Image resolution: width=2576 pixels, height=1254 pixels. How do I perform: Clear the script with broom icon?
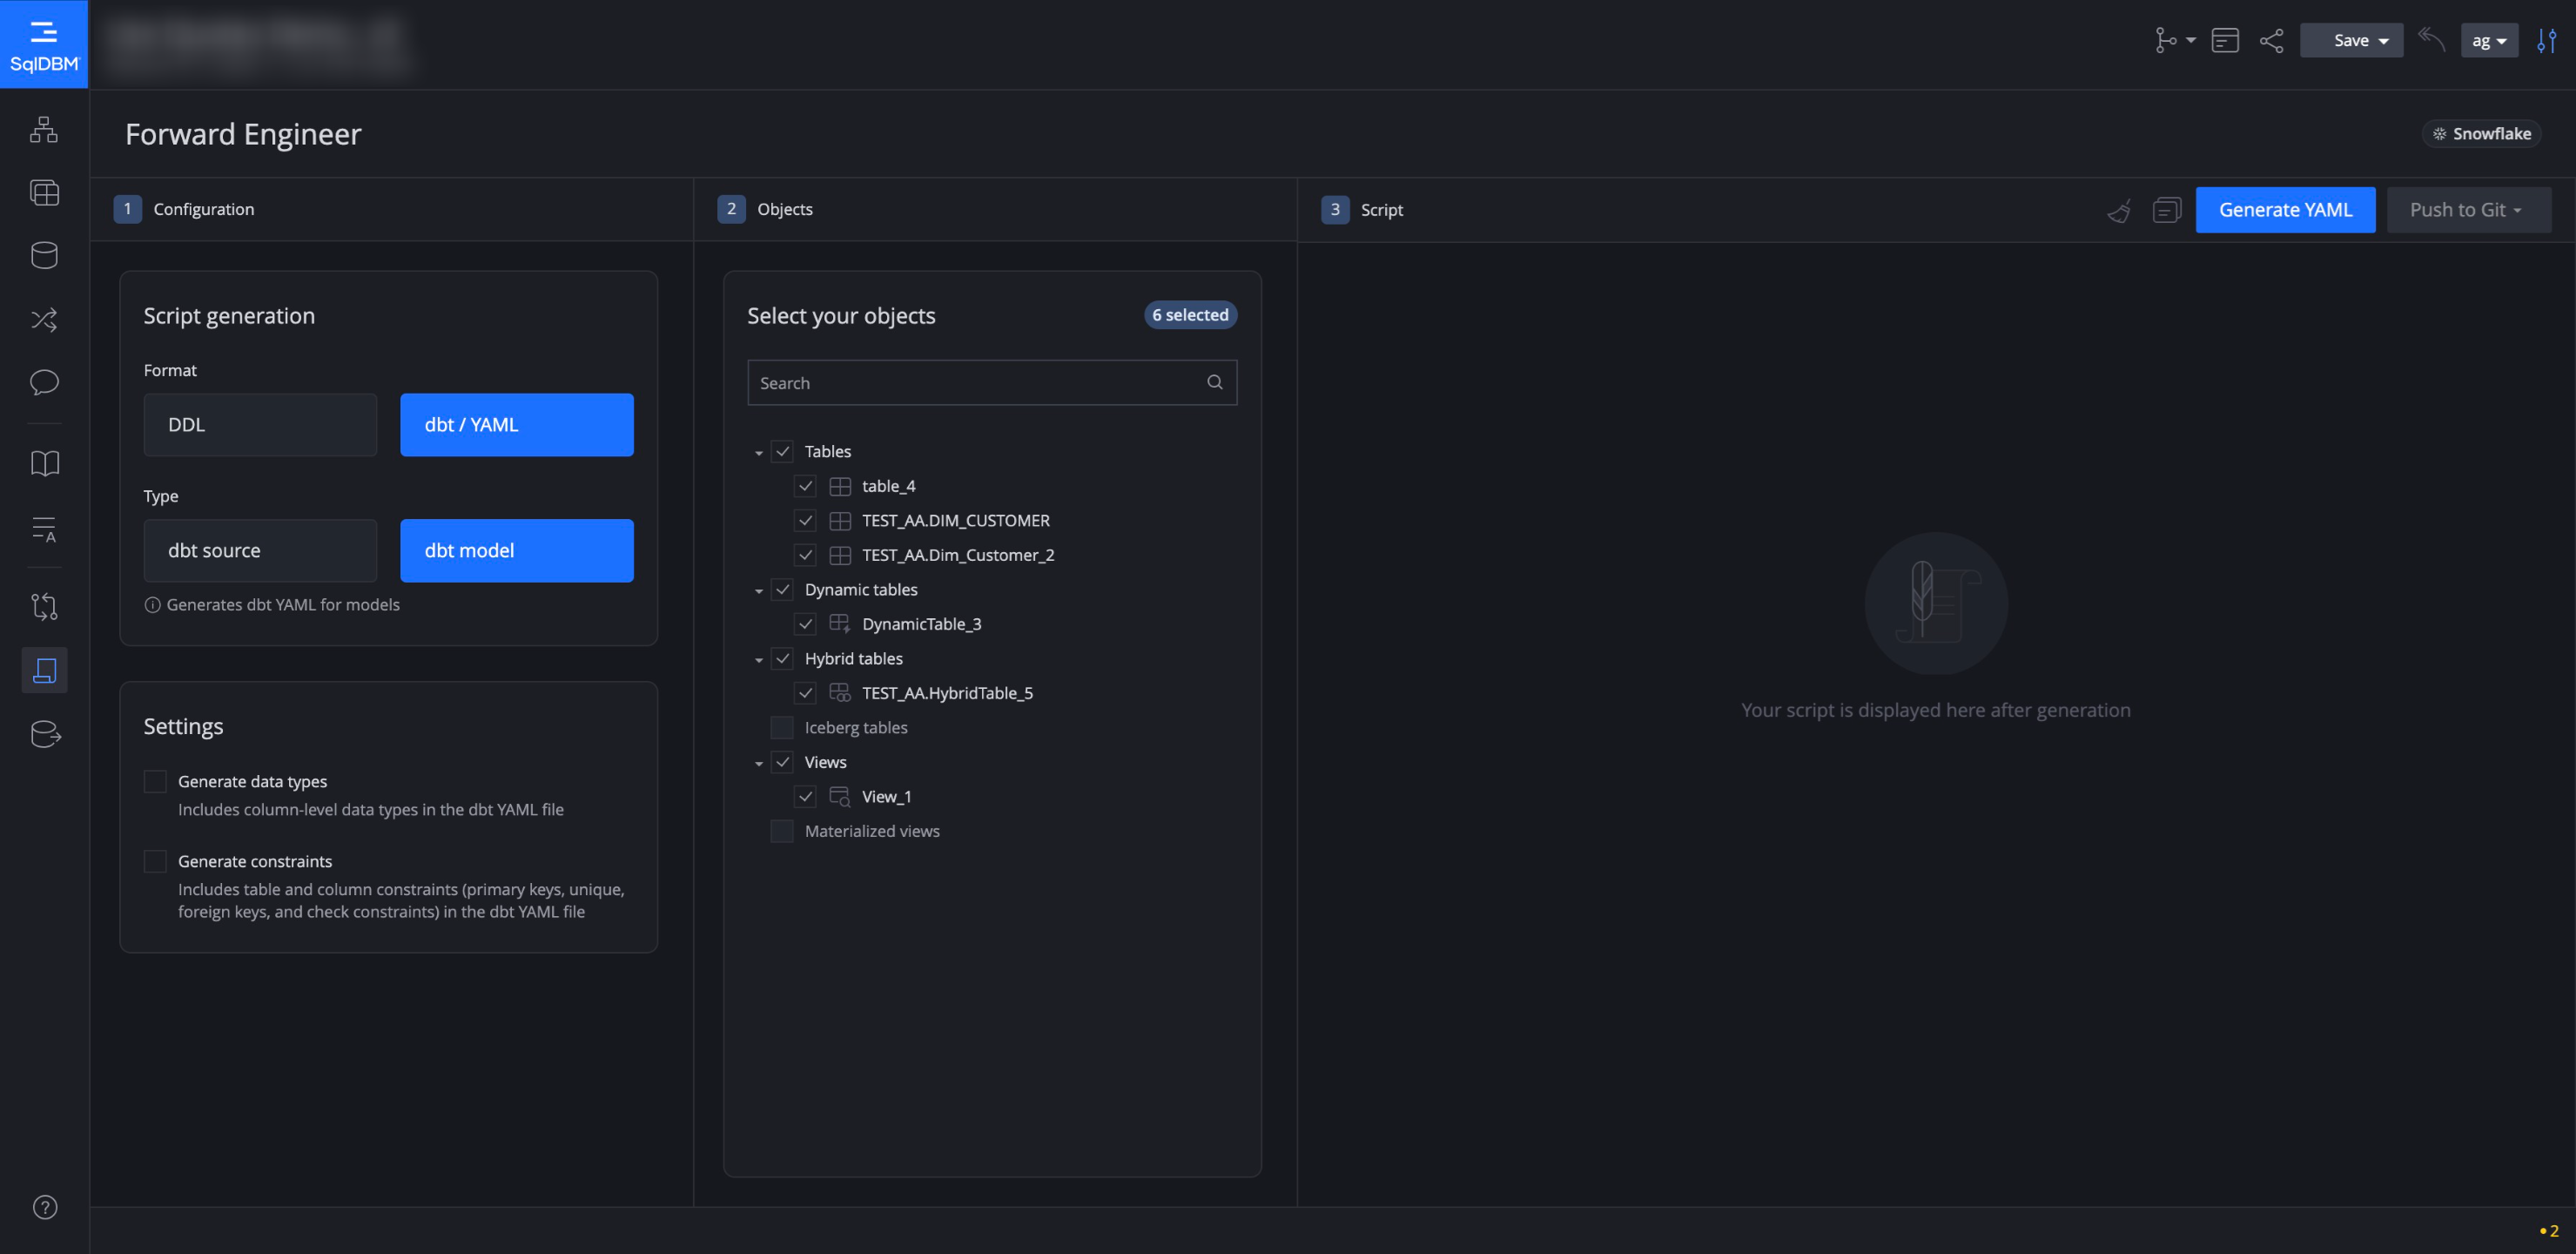[2119, 210]
